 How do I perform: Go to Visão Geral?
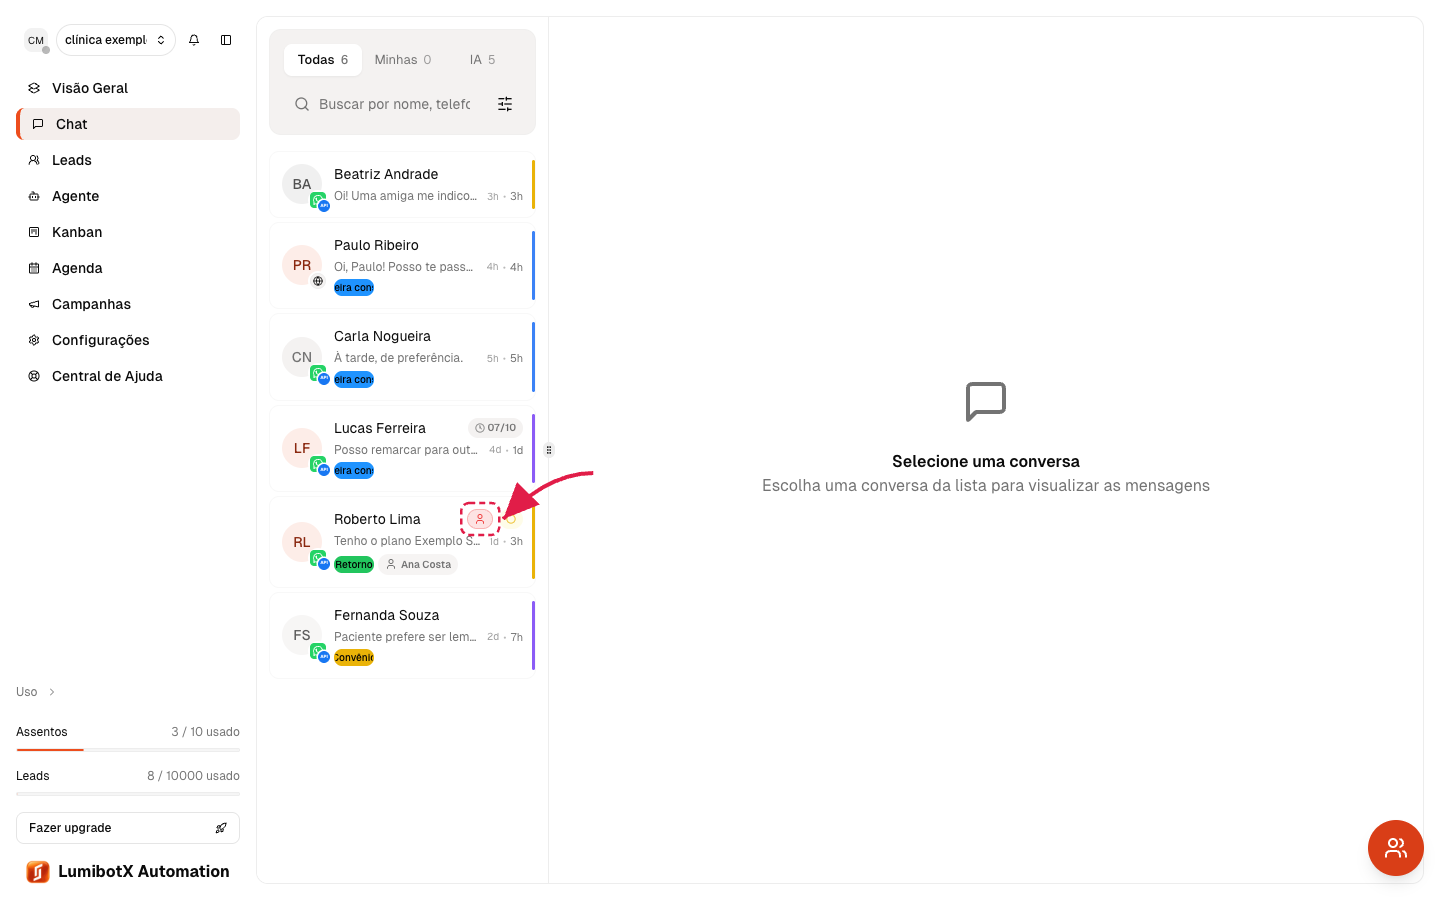(x=128, y=88)
